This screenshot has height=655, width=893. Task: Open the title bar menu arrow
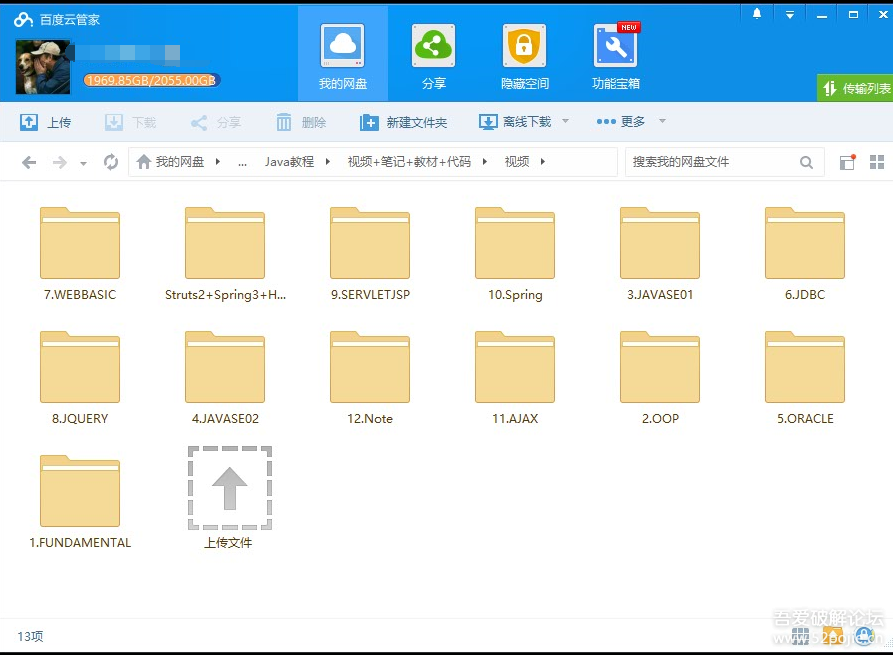(x=789, y=15)
